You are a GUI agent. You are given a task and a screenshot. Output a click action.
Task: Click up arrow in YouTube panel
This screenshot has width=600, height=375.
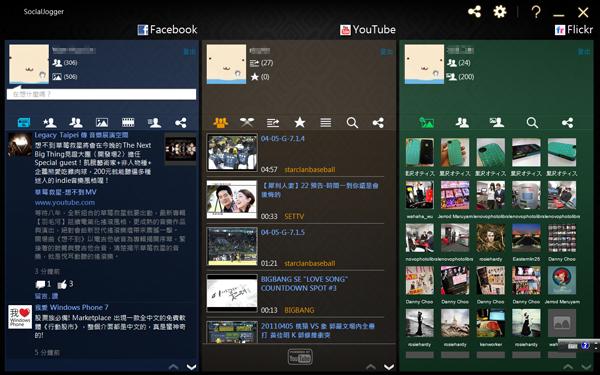tap(370, 367)
